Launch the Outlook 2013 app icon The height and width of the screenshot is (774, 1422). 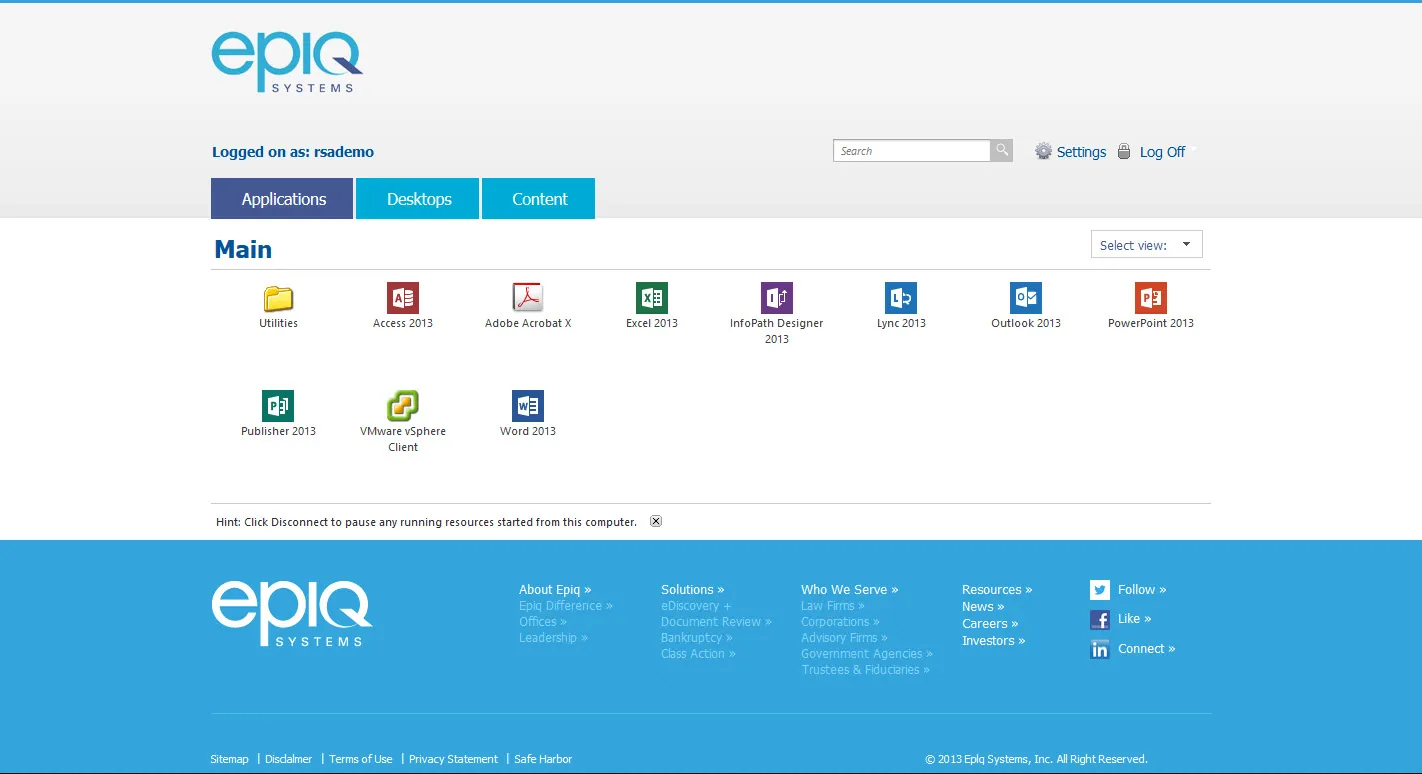(1026, 298)
